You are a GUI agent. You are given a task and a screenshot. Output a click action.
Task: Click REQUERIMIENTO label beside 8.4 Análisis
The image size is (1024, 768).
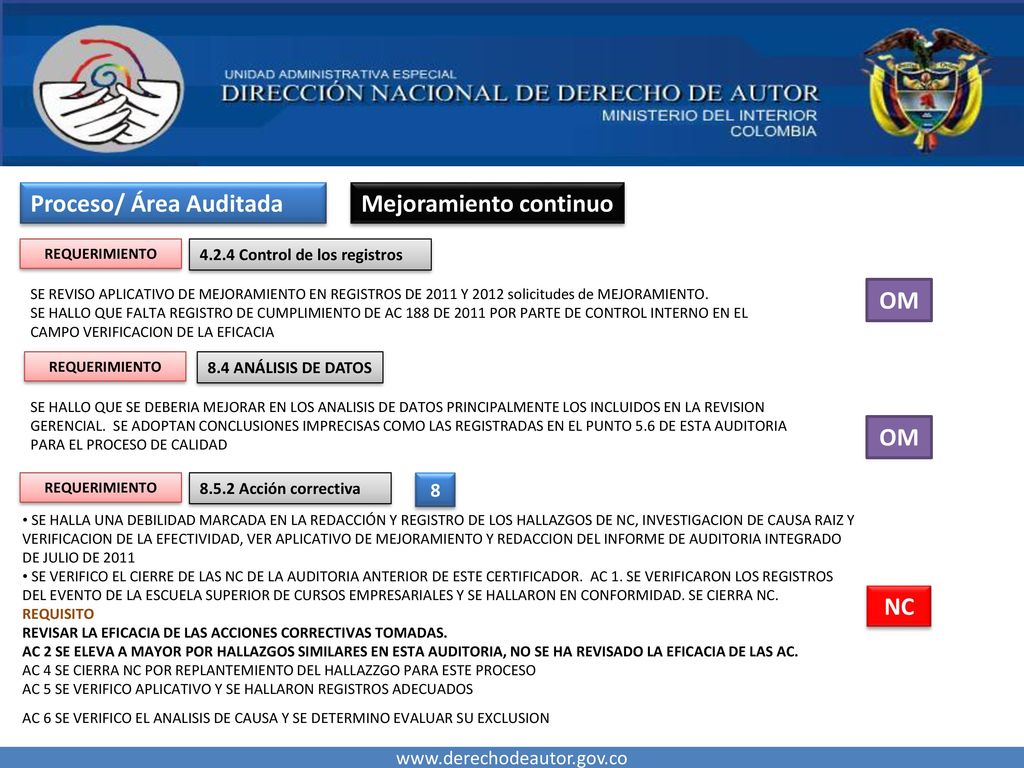pos(105,367)
